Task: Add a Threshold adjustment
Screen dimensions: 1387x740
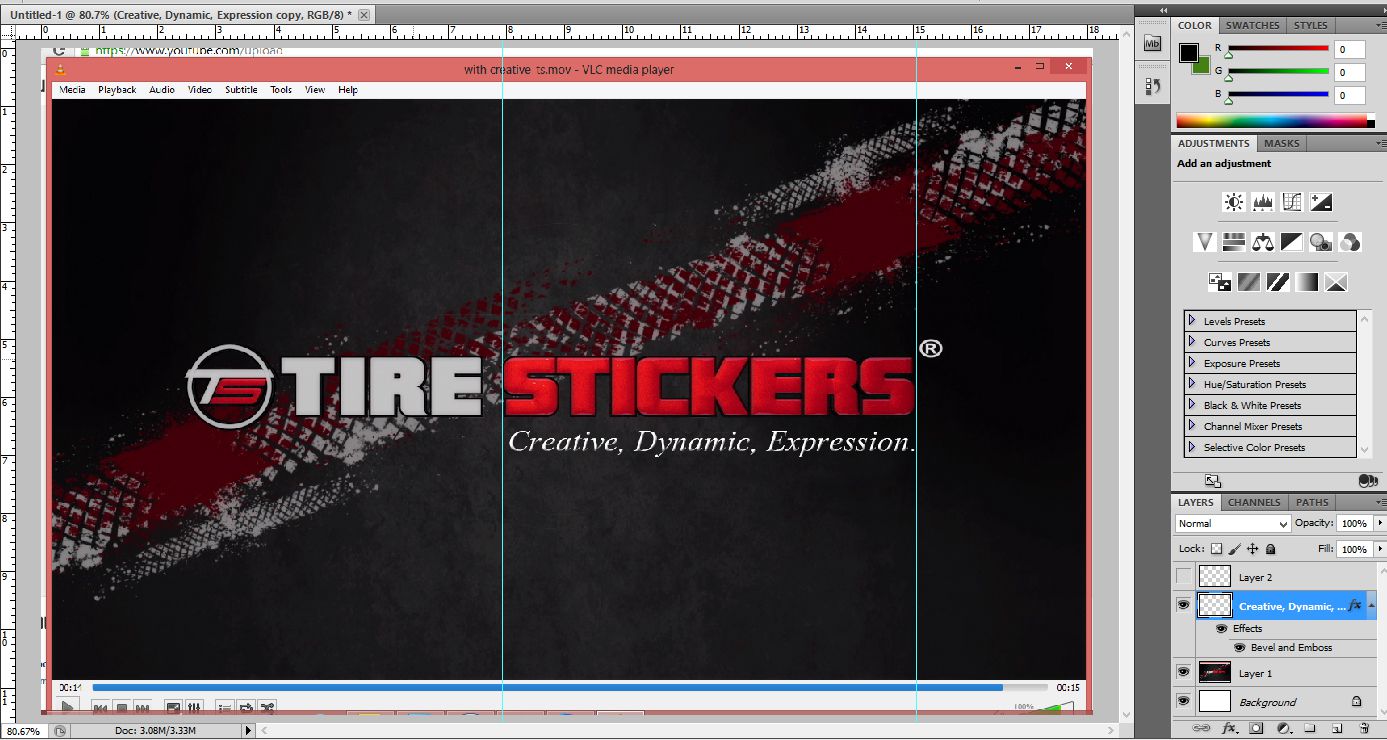Action: coord(1278,282)
